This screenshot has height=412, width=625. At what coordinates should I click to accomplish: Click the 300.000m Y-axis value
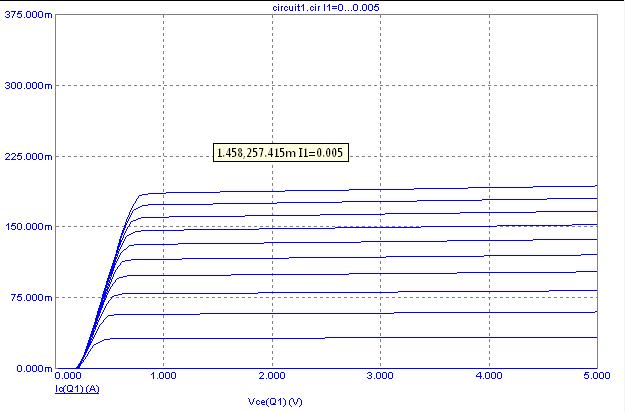[28, 86]
